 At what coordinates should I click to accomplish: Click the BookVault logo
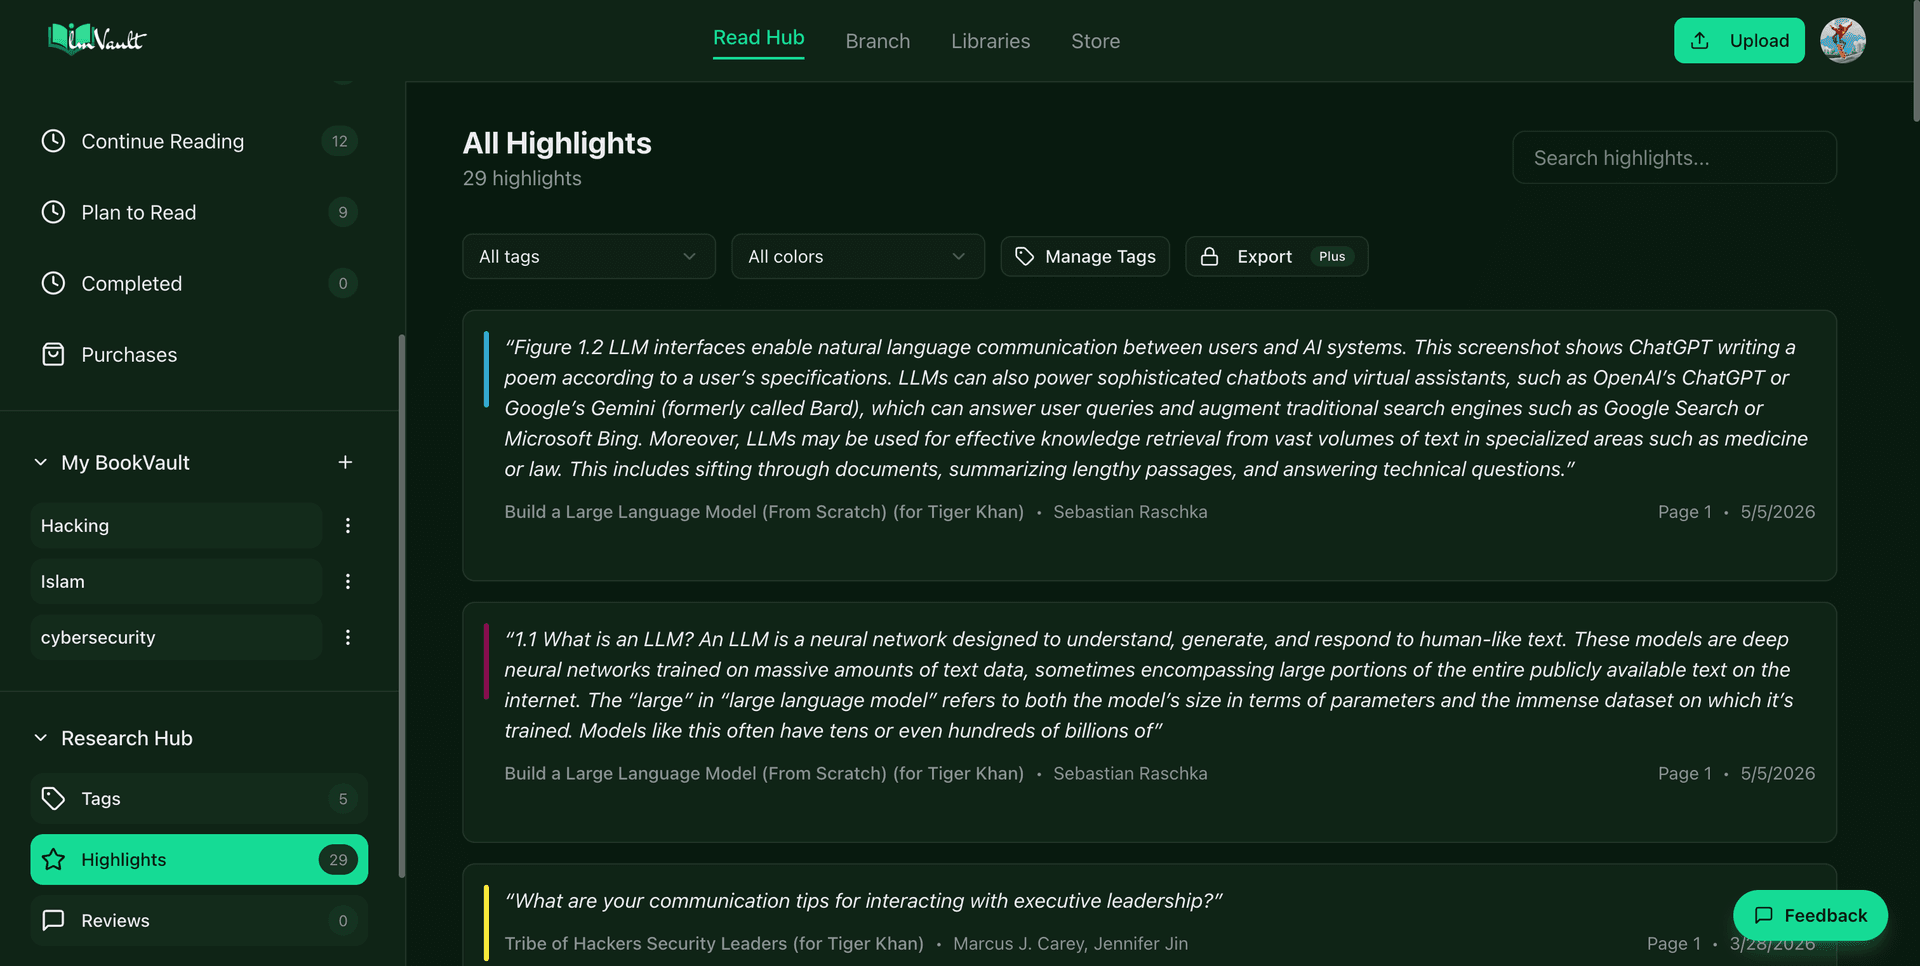point(97,40)
